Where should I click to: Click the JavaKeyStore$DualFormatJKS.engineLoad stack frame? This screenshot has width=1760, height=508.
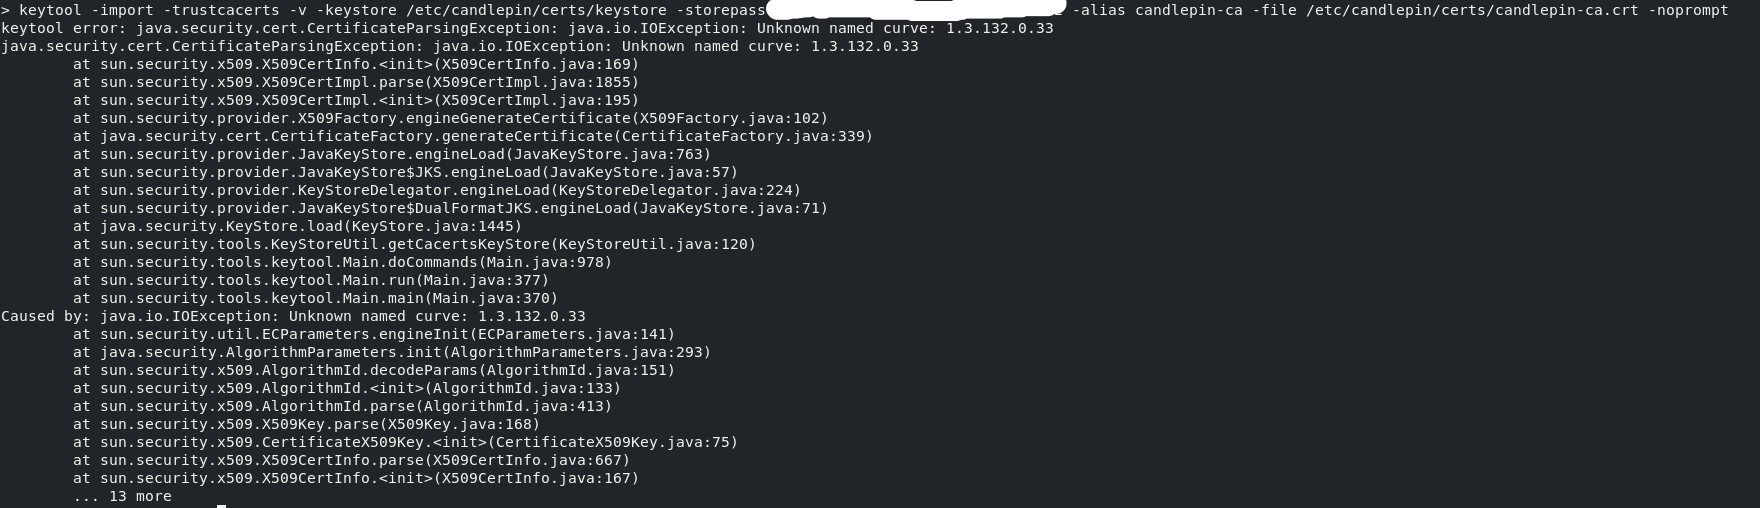pos(450,208)
